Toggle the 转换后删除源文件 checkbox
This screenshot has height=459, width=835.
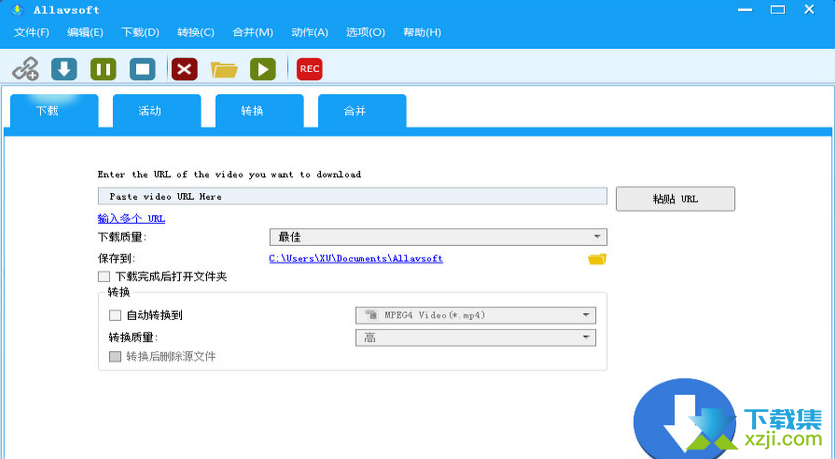coord(114,356)
